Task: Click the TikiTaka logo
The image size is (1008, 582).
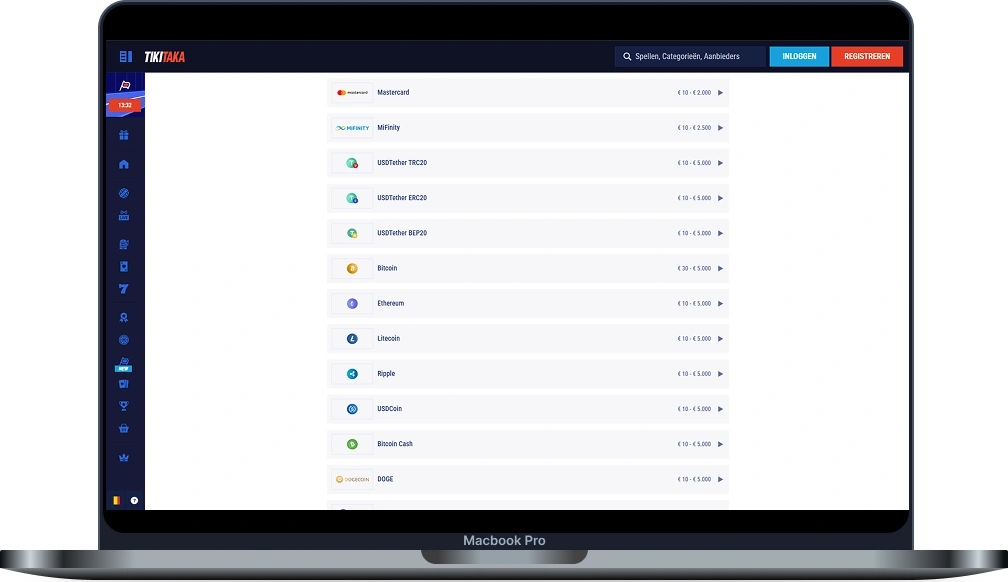Action: point(165,57)
